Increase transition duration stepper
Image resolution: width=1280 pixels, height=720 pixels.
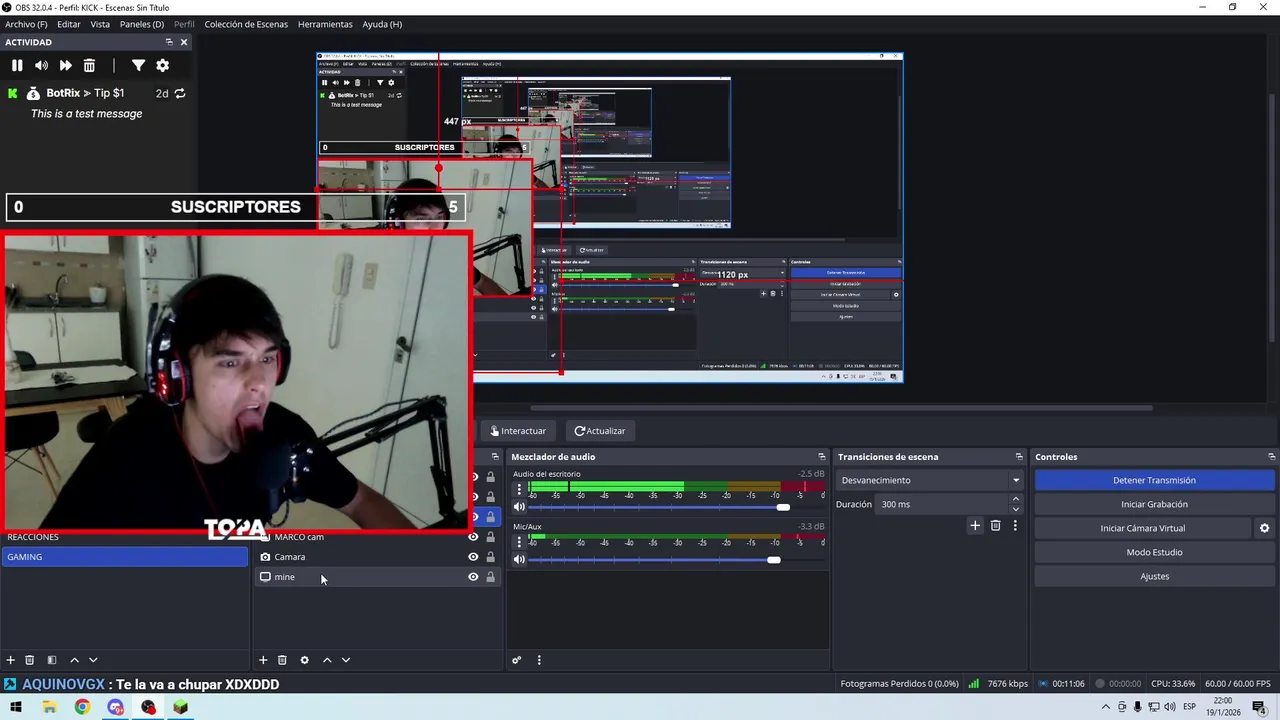click(x=1016, y=499)
